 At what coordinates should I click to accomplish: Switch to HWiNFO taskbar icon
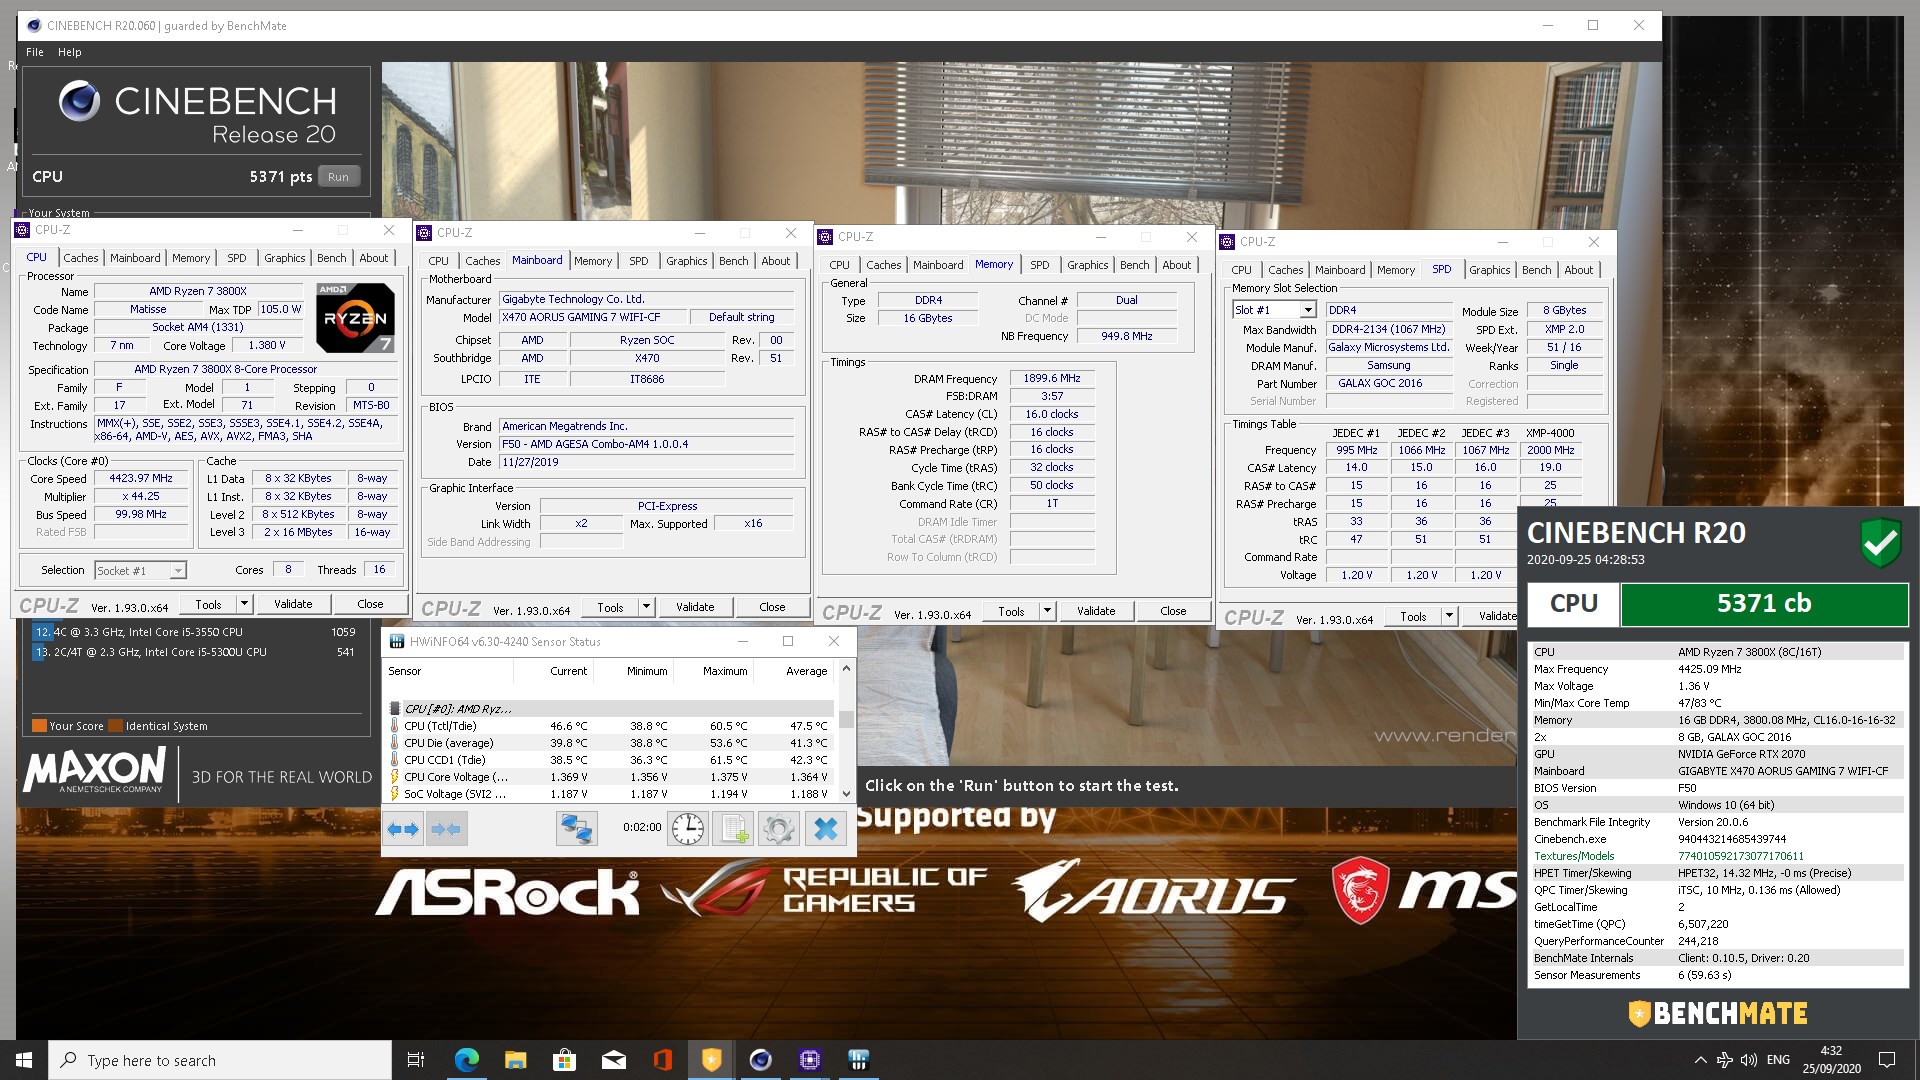(x=858, y=1060)
